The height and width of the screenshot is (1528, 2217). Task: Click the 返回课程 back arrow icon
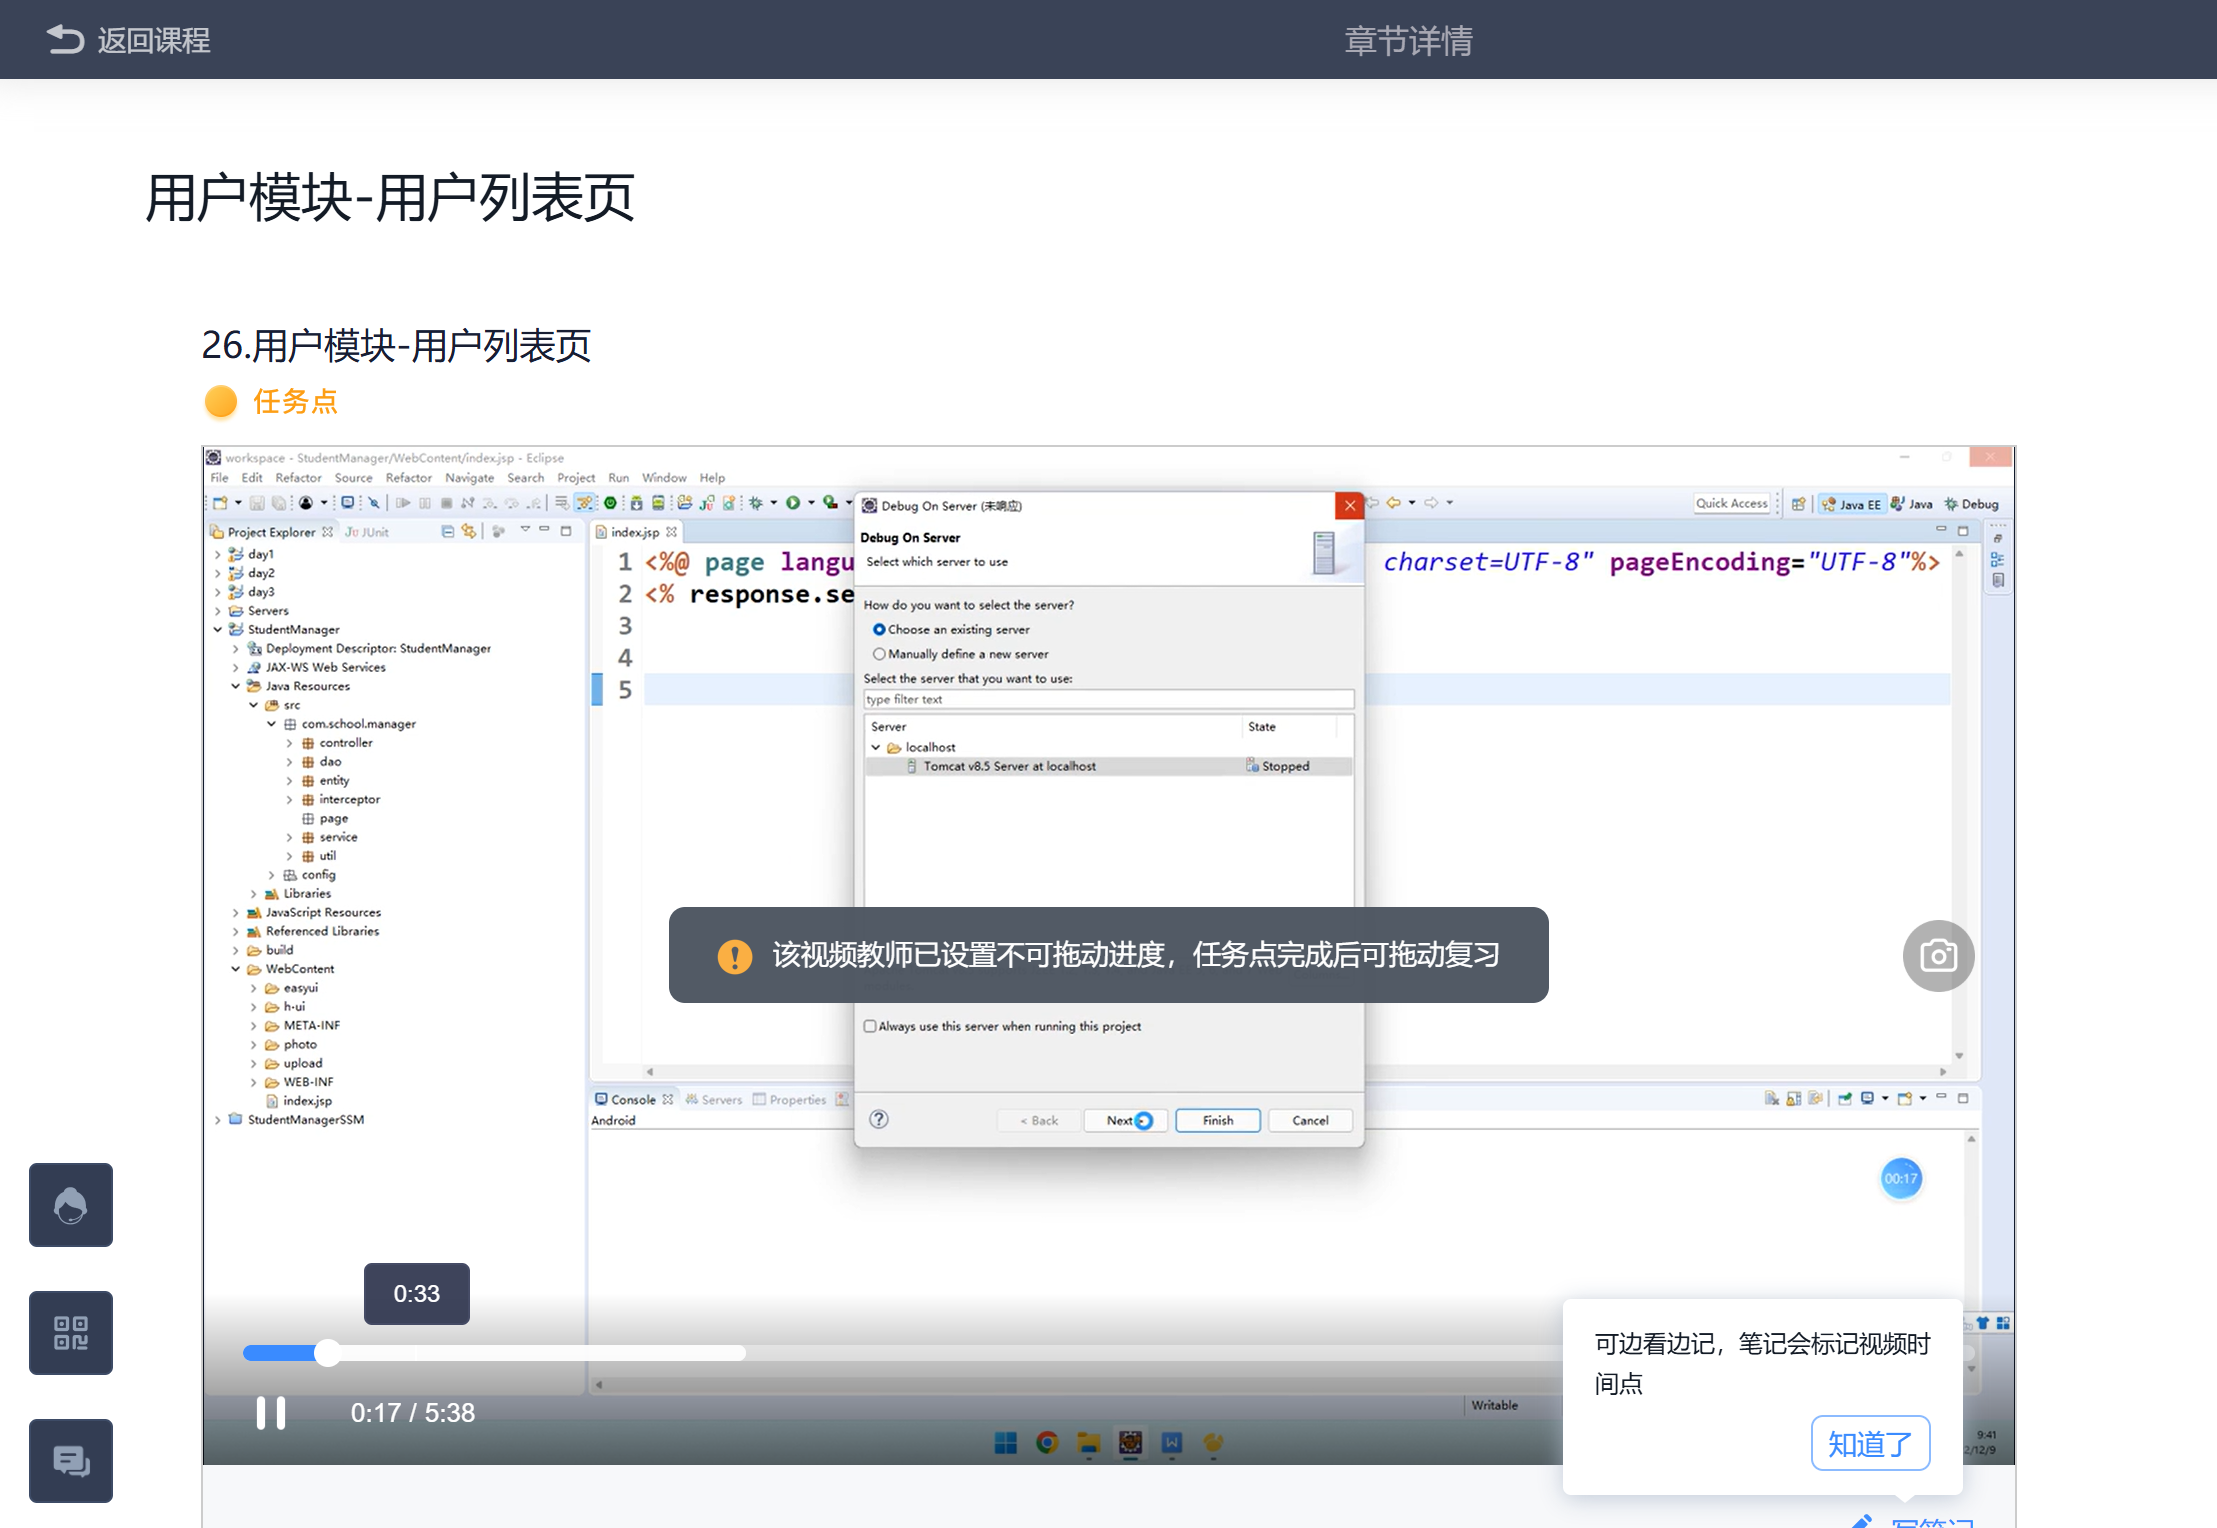coord(65,39)
